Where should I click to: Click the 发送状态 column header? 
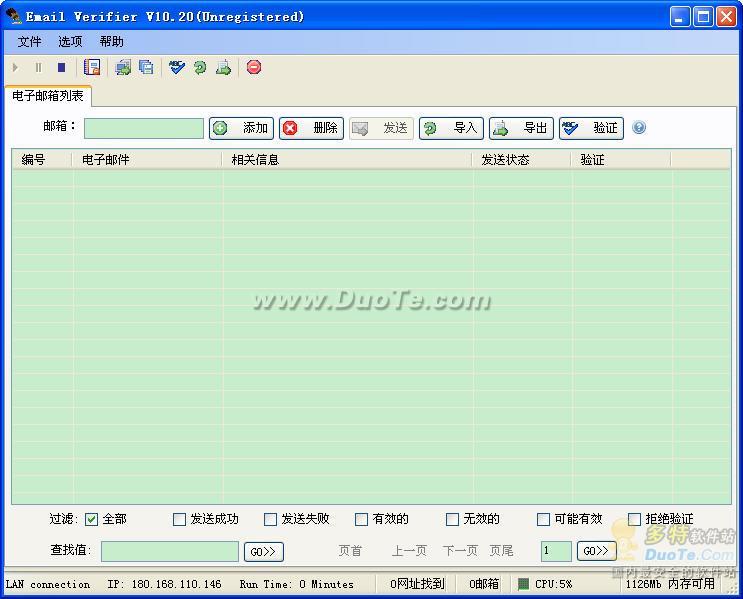(522, 160)
